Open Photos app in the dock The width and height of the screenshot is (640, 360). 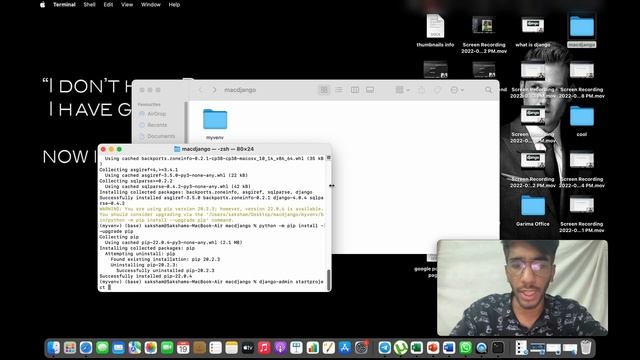coord(151,348)
